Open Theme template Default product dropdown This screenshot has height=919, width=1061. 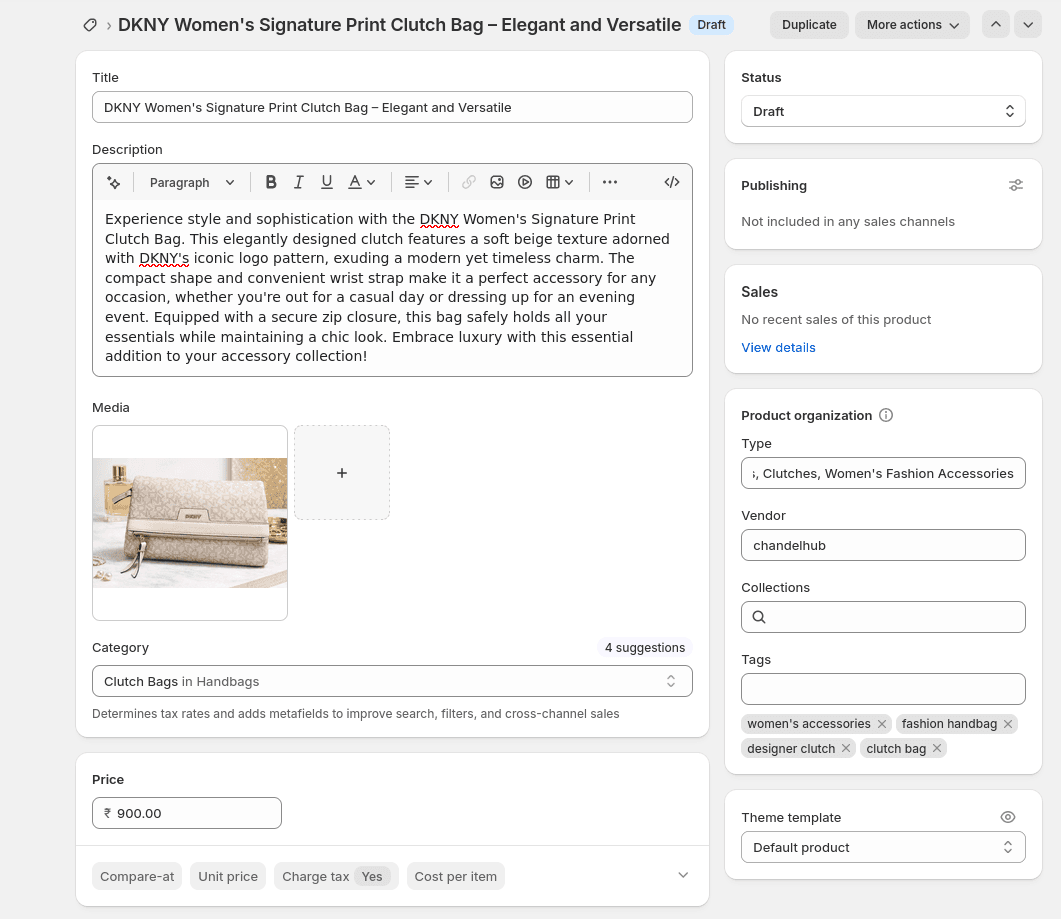(x=883, y=847)
